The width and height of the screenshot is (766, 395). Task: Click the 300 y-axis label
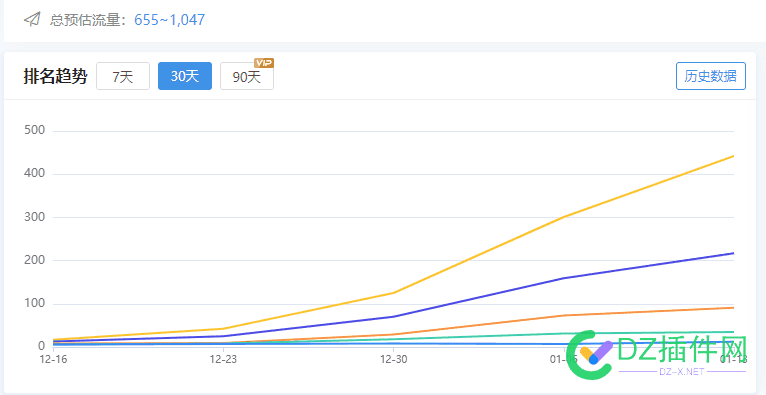[34, 217]
